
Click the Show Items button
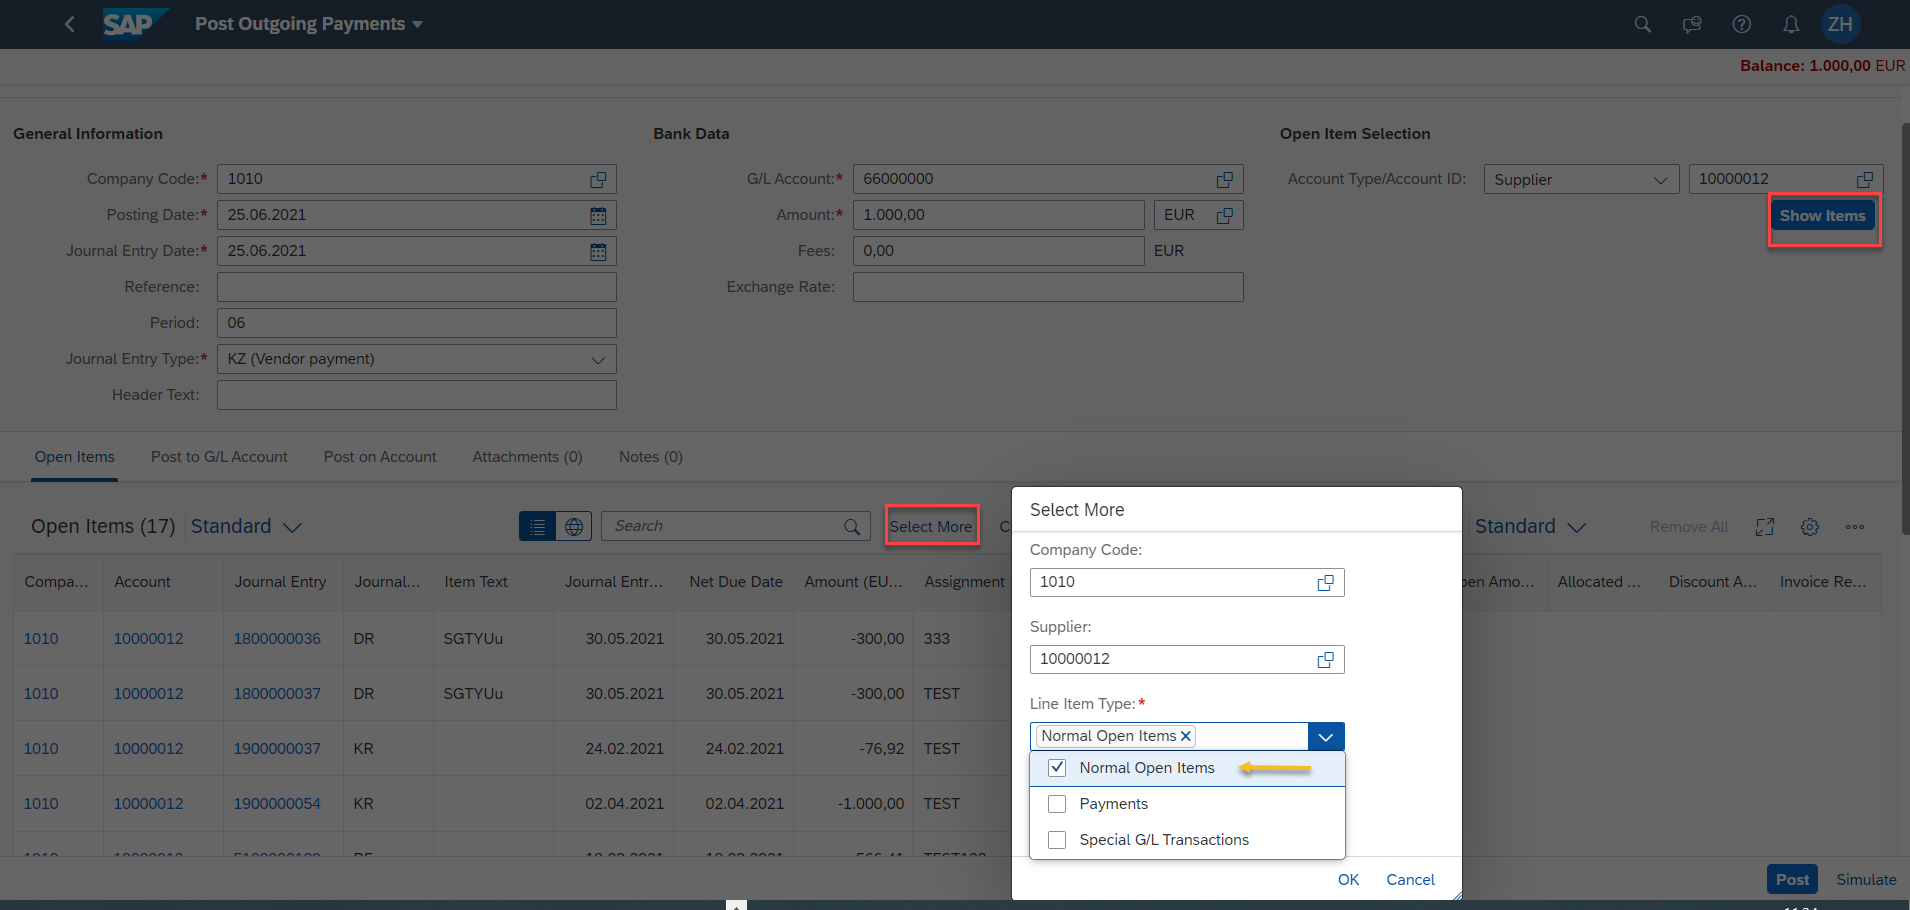(x=1823, y=216)
